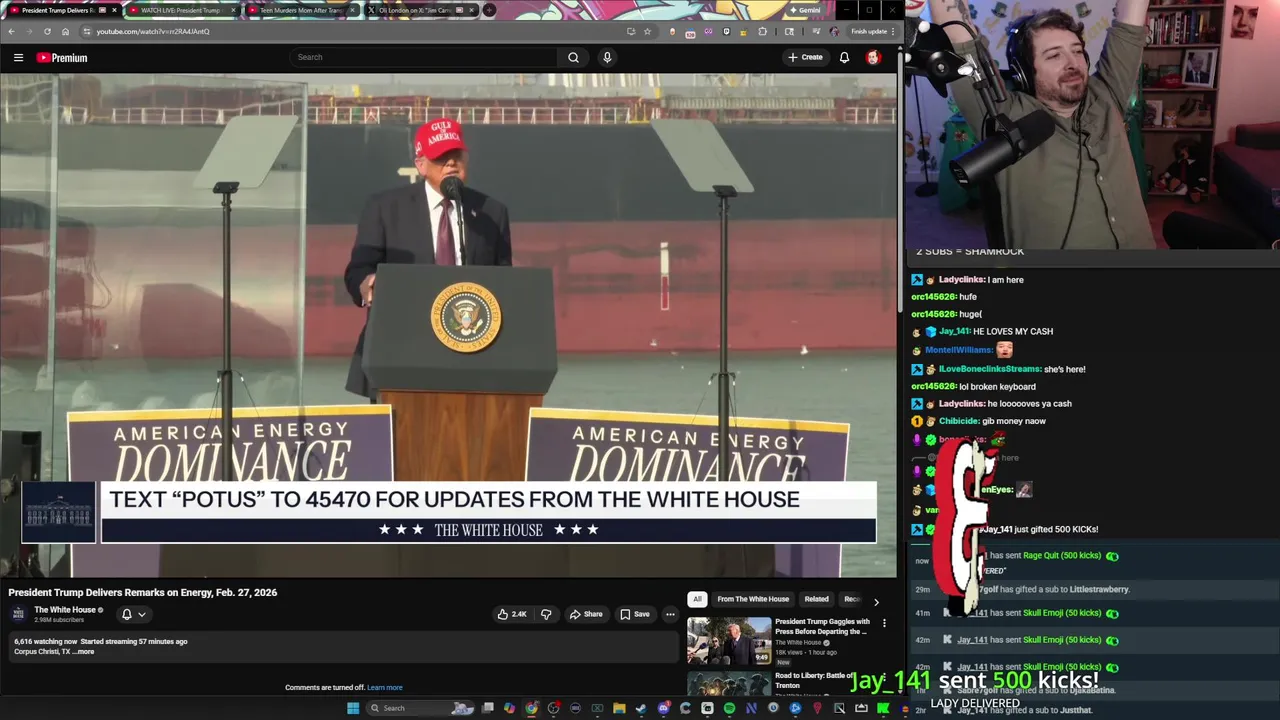The width and height of the screenshot is (1280, 720).
Task: Select the 'Related' filter chip
Action: click(816, 599)
